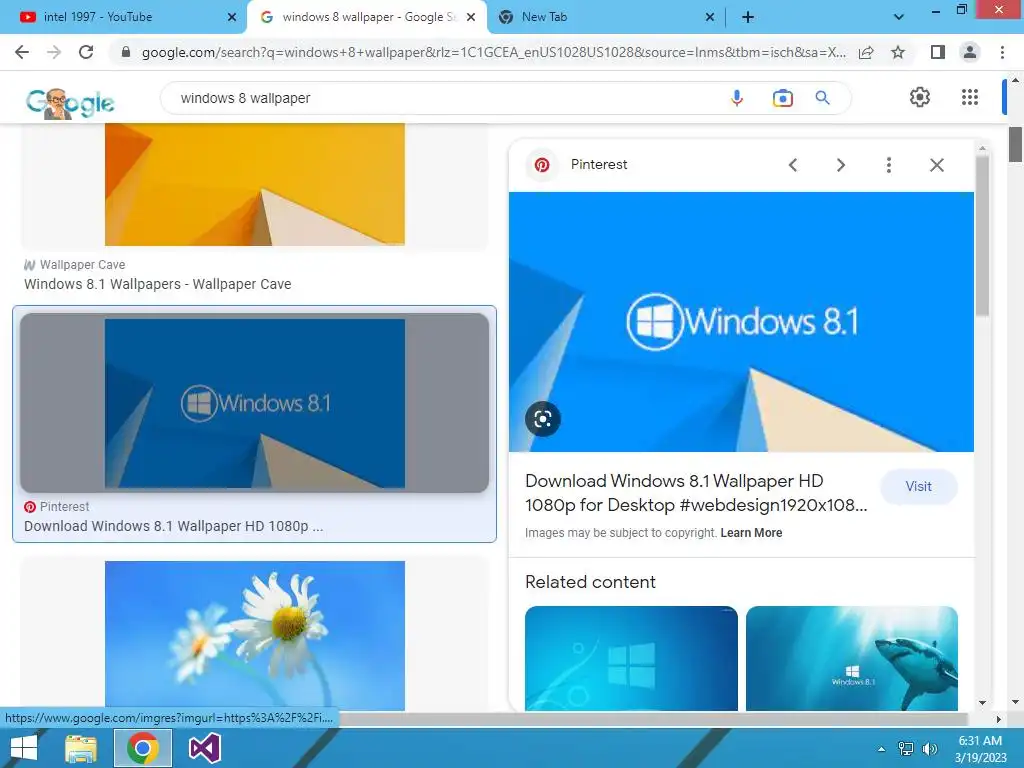Viewport: 1024px width, 768px height.
Task: Close the windows 8 wallpaper tab
Action: coord(471,18)
